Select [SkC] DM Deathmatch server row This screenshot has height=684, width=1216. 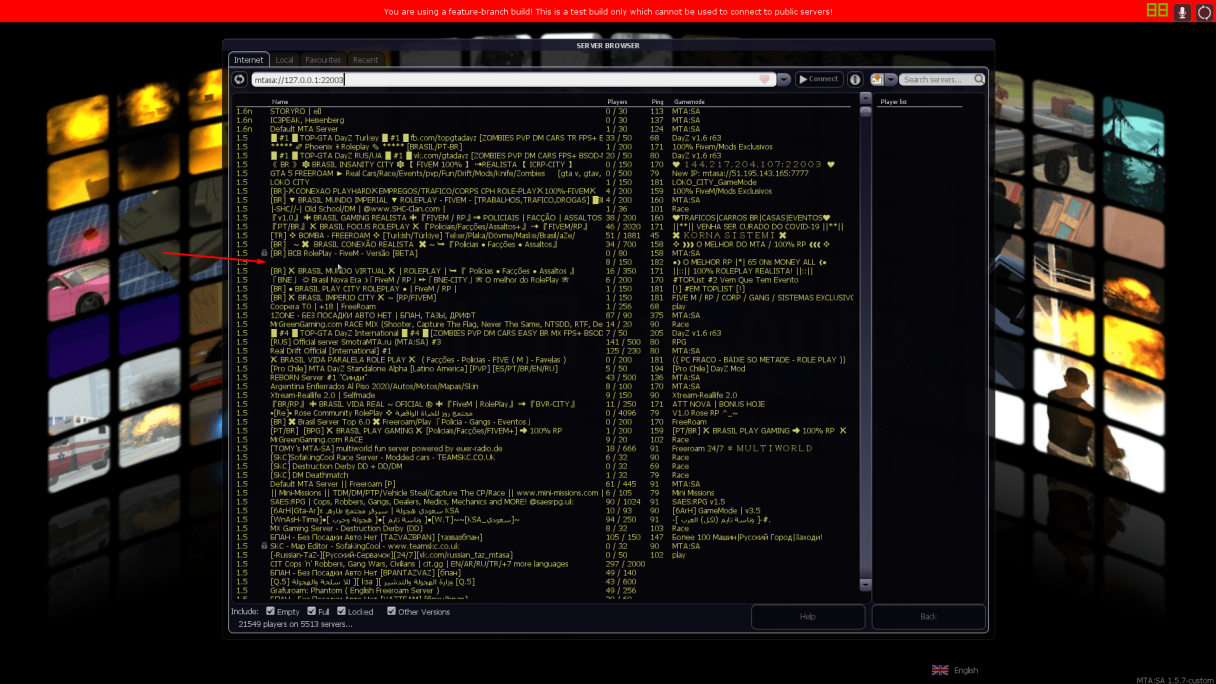click(543, 475)
